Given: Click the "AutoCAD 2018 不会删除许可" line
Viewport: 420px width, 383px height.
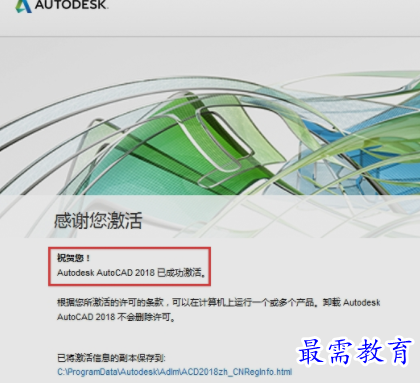Looking at the screenshot, I should (116, 317).
